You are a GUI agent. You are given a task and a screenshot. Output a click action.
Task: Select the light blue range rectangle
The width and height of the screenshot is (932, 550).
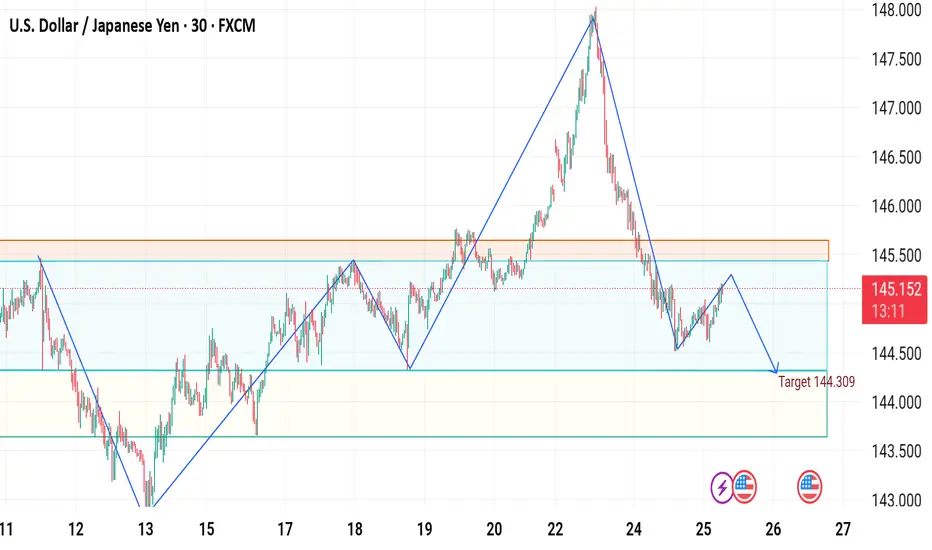click(x=414, y=316)
